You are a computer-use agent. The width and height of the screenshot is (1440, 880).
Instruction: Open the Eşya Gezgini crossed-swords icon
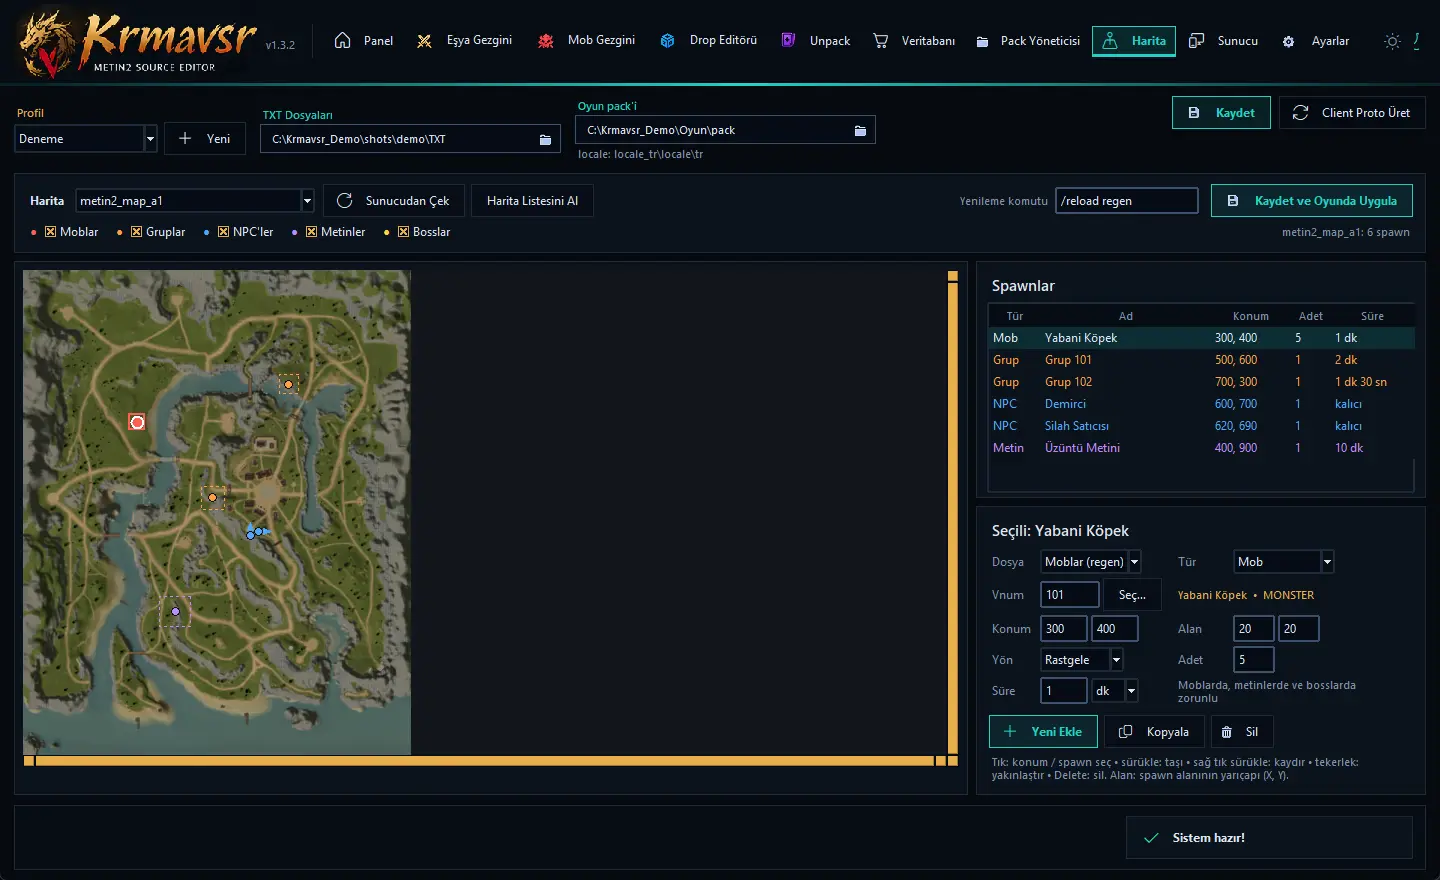pos(424,41)
